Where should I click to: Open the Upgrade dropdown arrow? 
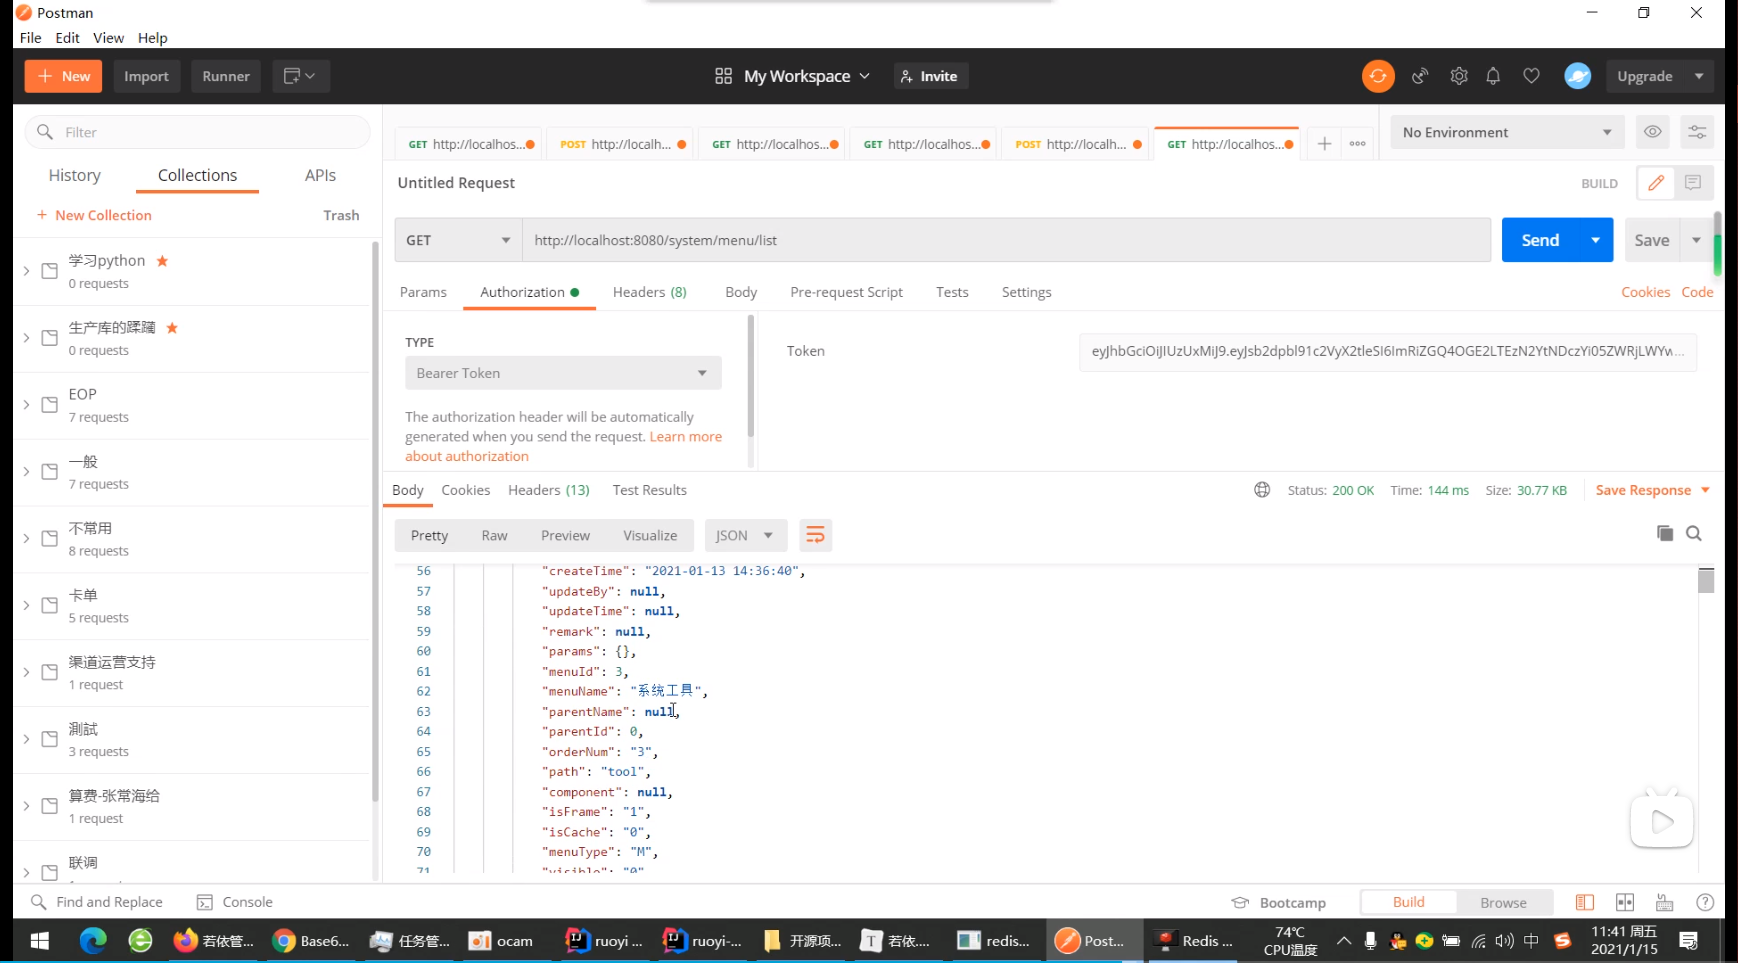click(x=1699, y=76)
